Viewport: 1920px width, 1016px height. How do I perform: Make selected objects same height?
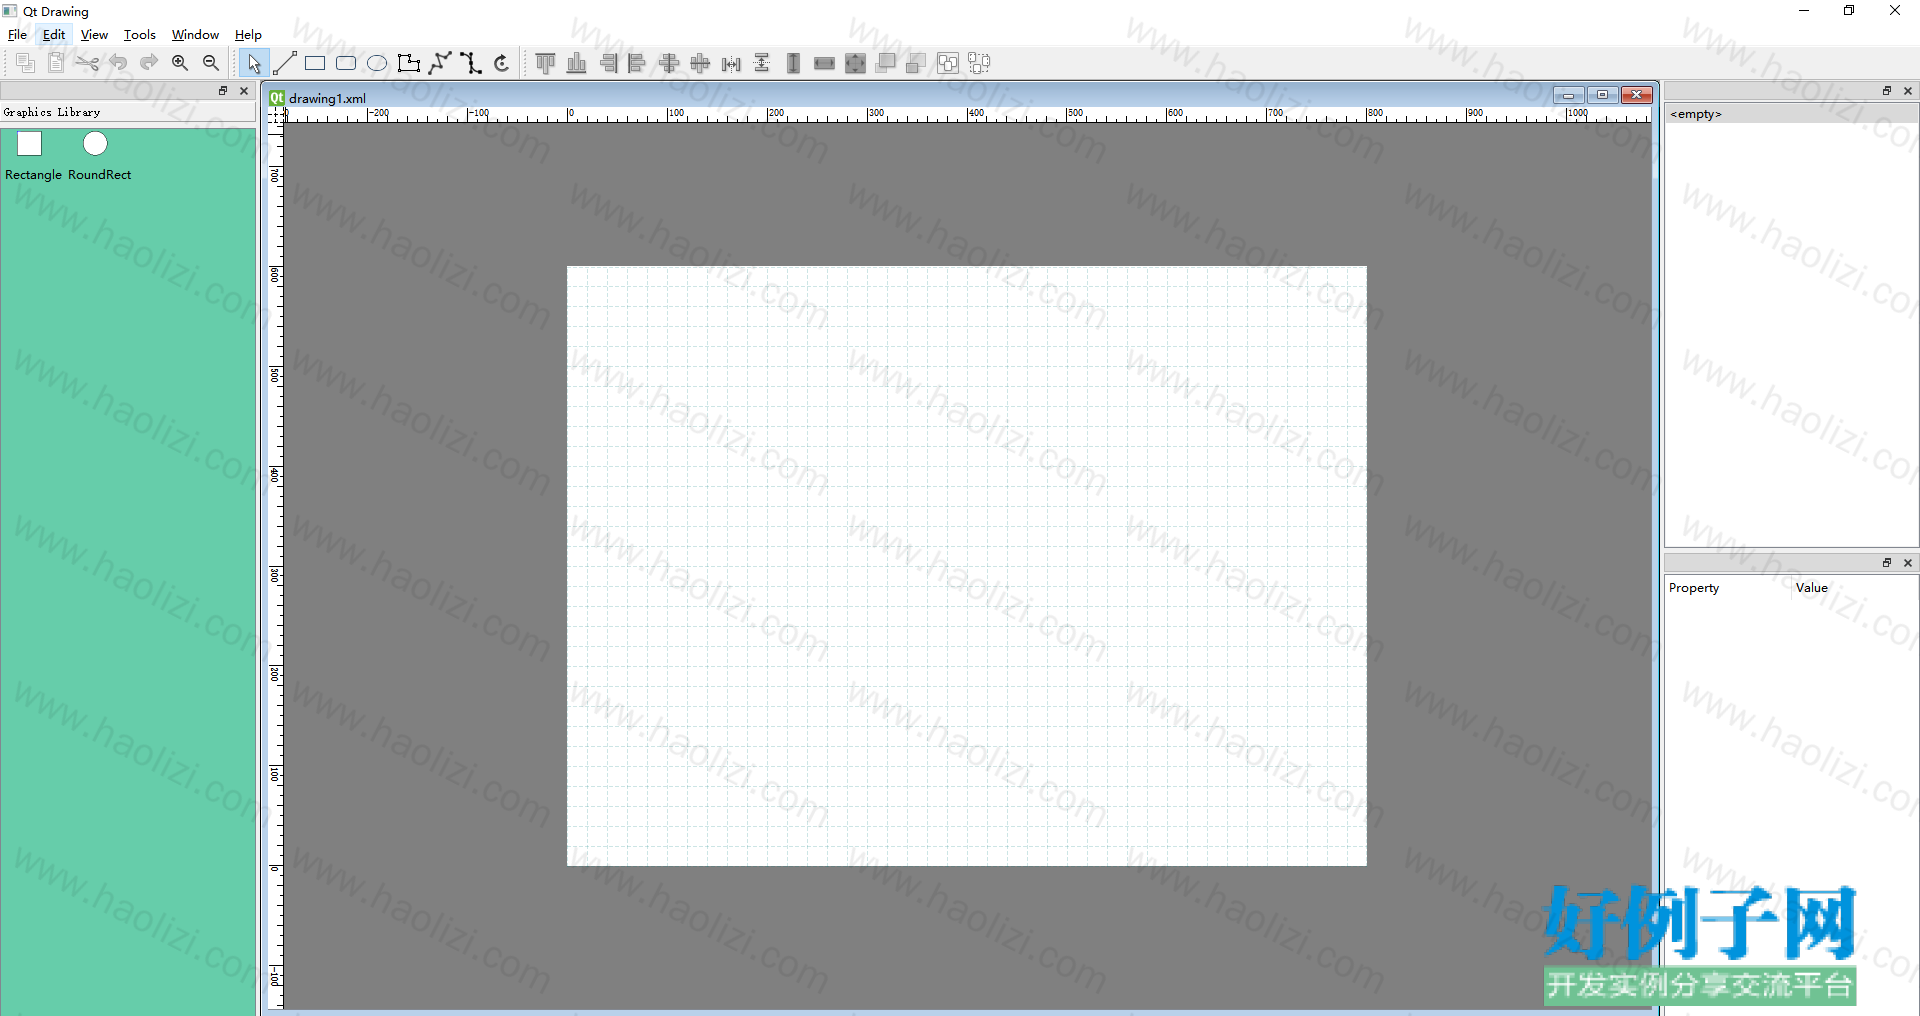click(794, 63)
